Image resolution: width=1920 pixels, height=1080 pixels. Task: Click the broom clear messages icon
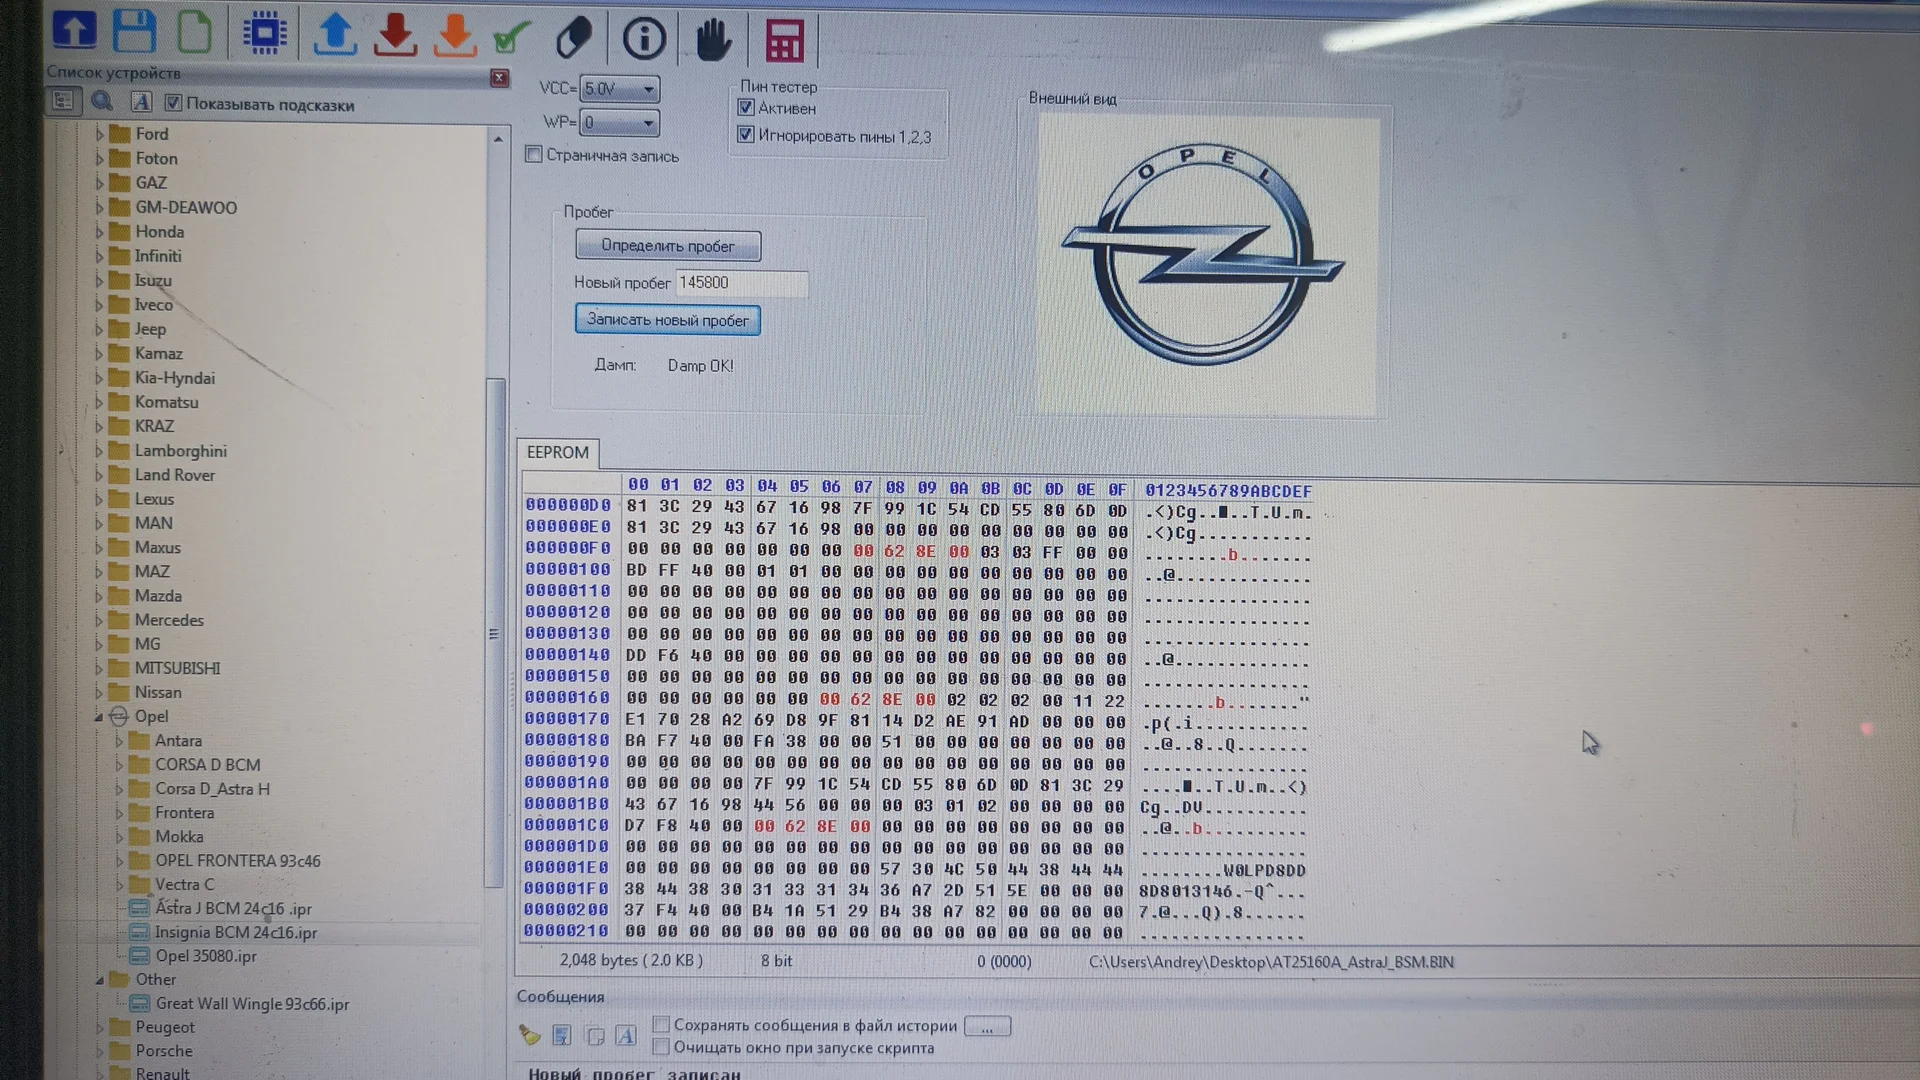529,1035
